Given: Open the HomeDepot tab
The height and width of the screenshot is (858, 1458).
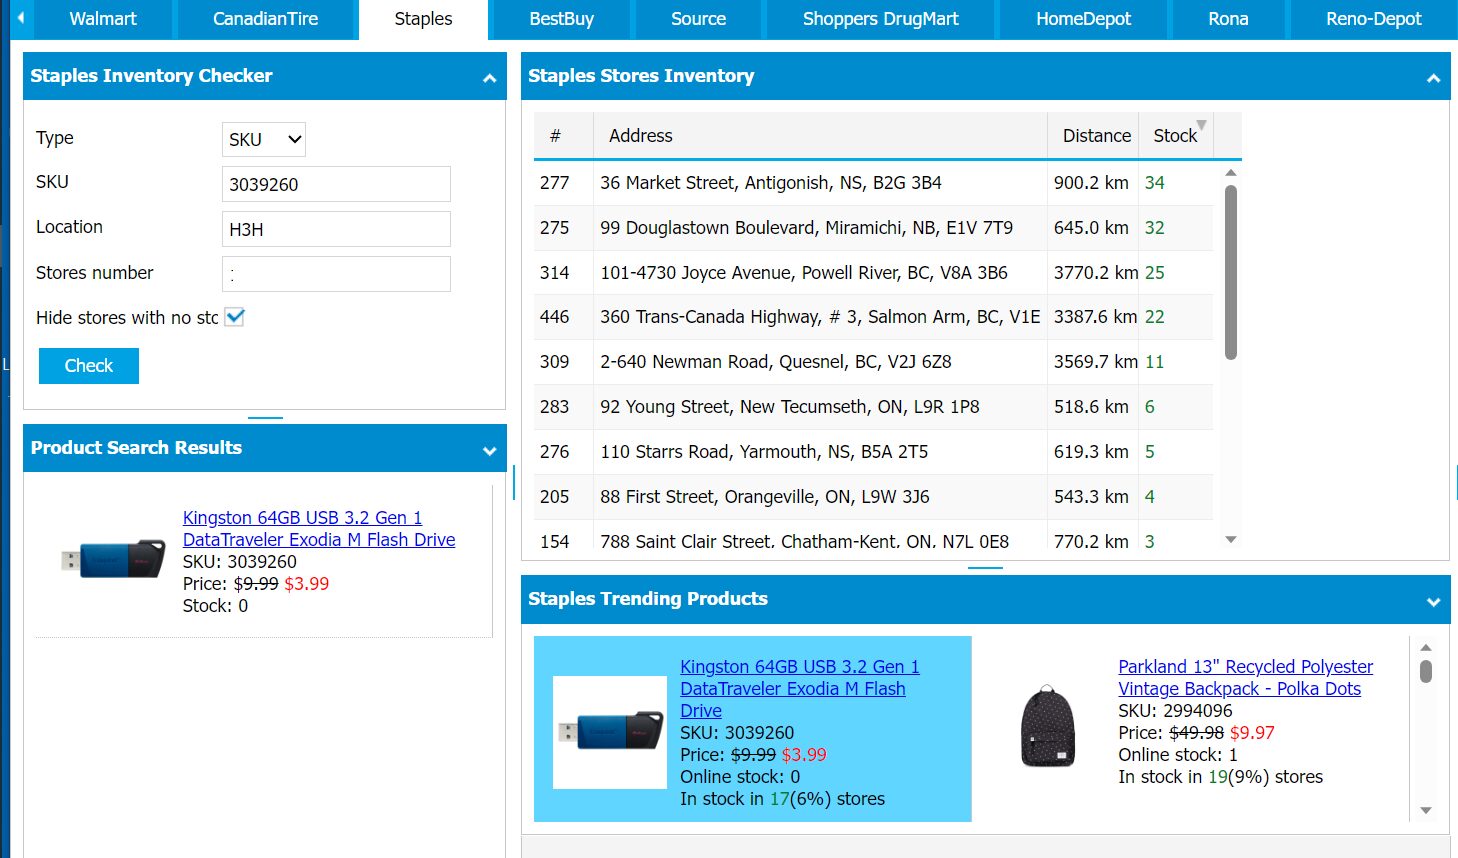Looking at the screenshot, I should [1083, 19].
